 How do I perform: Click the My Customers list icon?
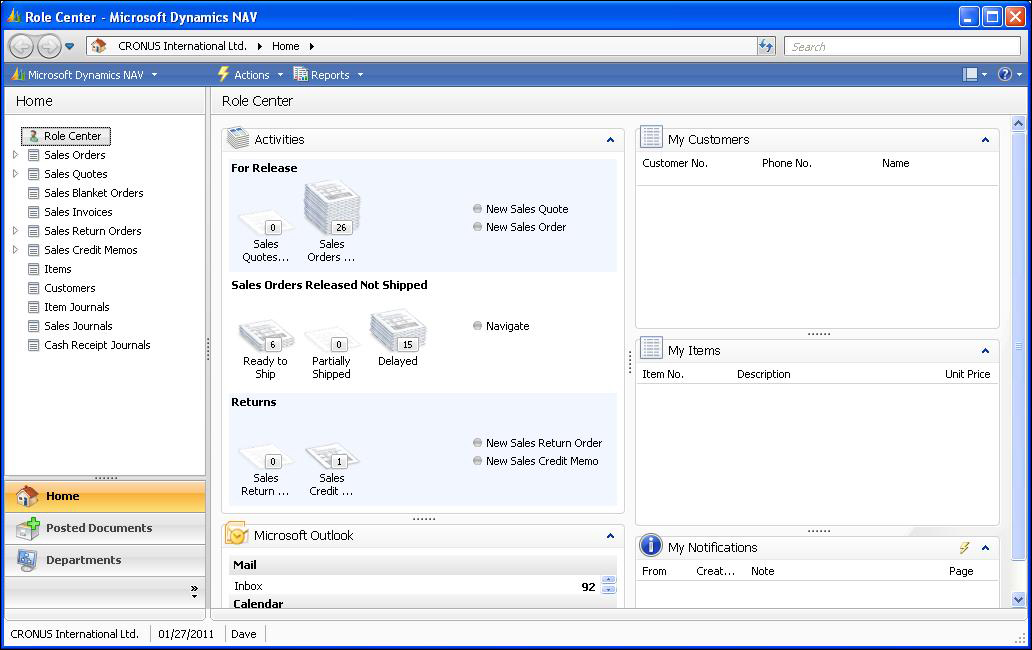[x=651, y=137]
